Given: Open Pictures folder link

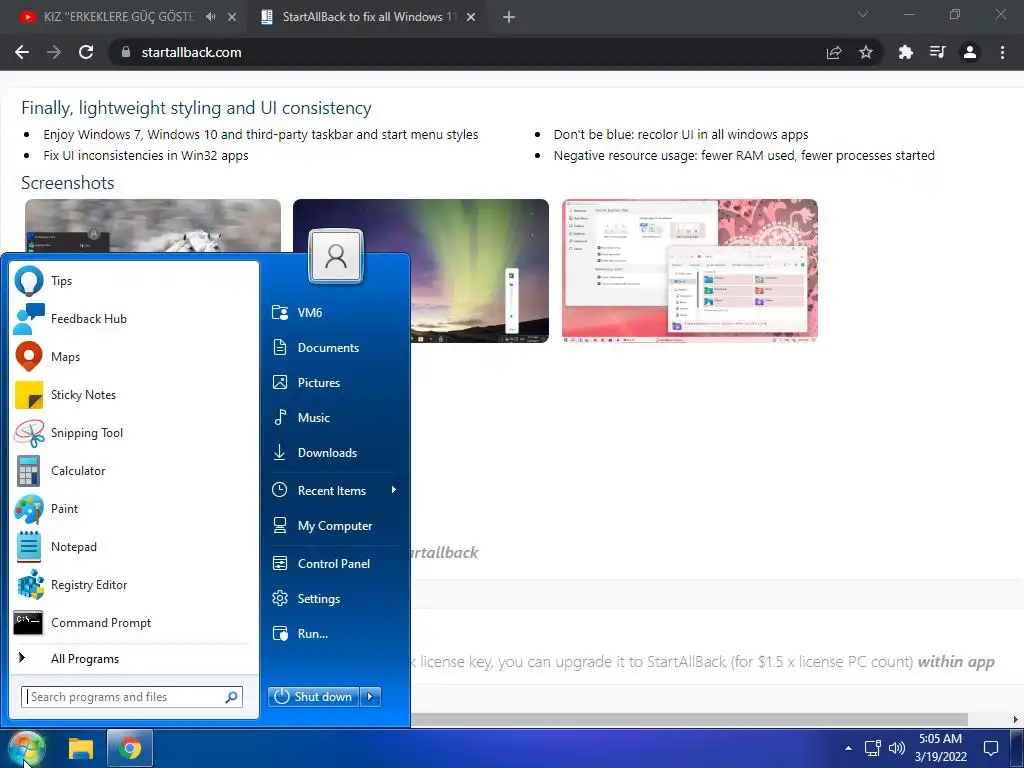Looking at the screenshot, I should click(x=334, y=383).
